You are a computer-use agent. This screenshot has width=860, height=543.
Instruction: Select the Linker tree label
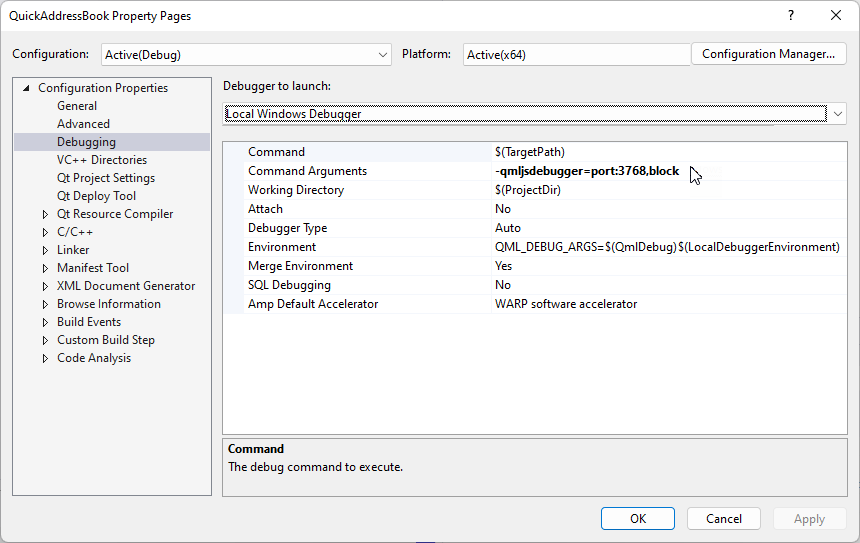point(73,250)
